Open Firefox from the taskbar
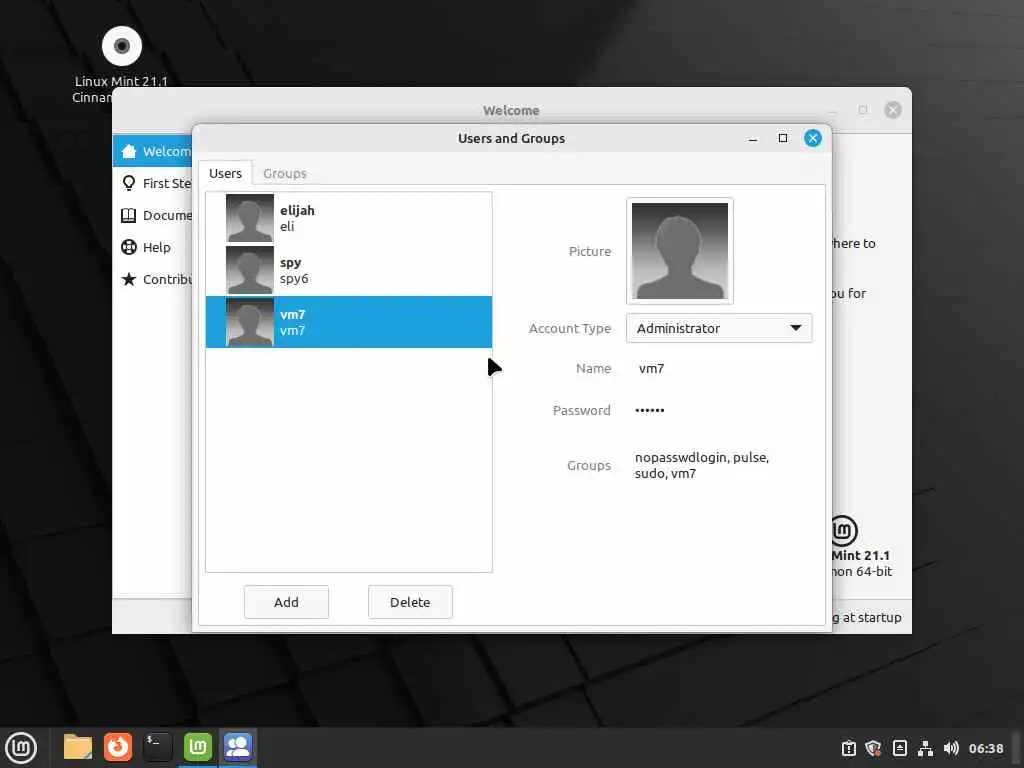 pos(118,747)
